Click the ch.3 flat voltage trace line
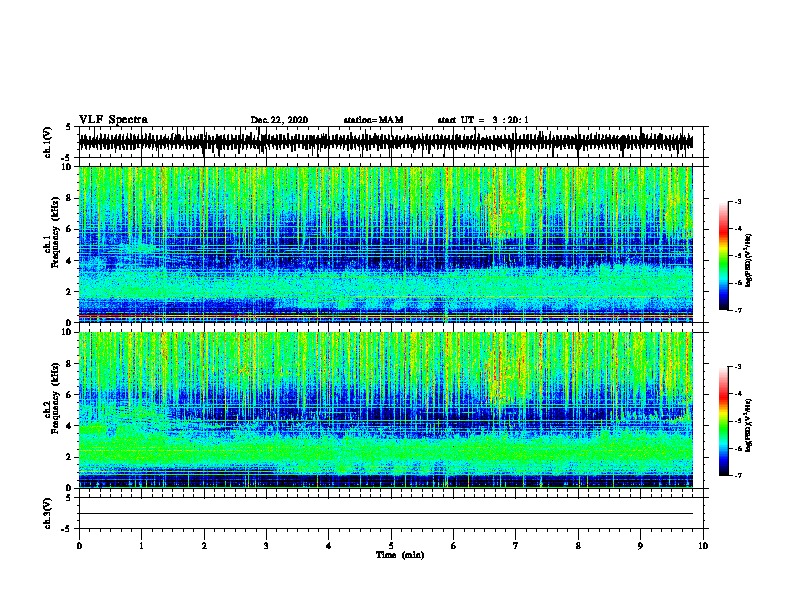 point(385,514)
